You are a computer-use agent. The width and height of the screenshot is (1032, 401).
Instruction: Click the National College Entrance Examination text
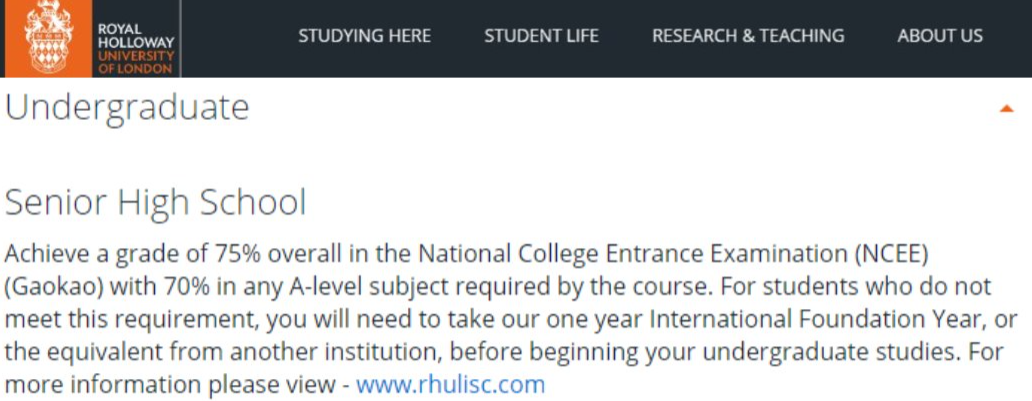(x=632, y=254)
